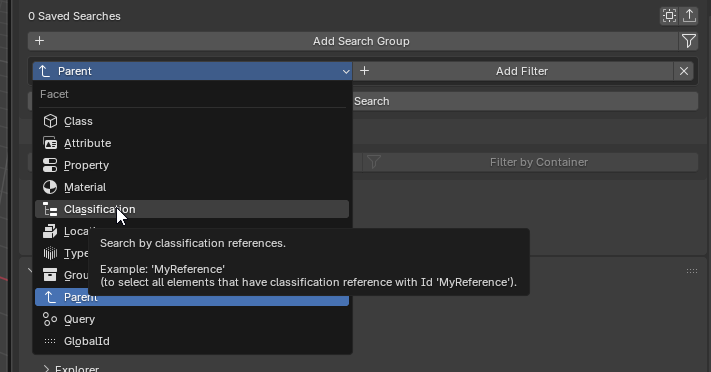Screen dimensions: 711x372
Task: Click the Classification tree icon
Action: [50, 209]
